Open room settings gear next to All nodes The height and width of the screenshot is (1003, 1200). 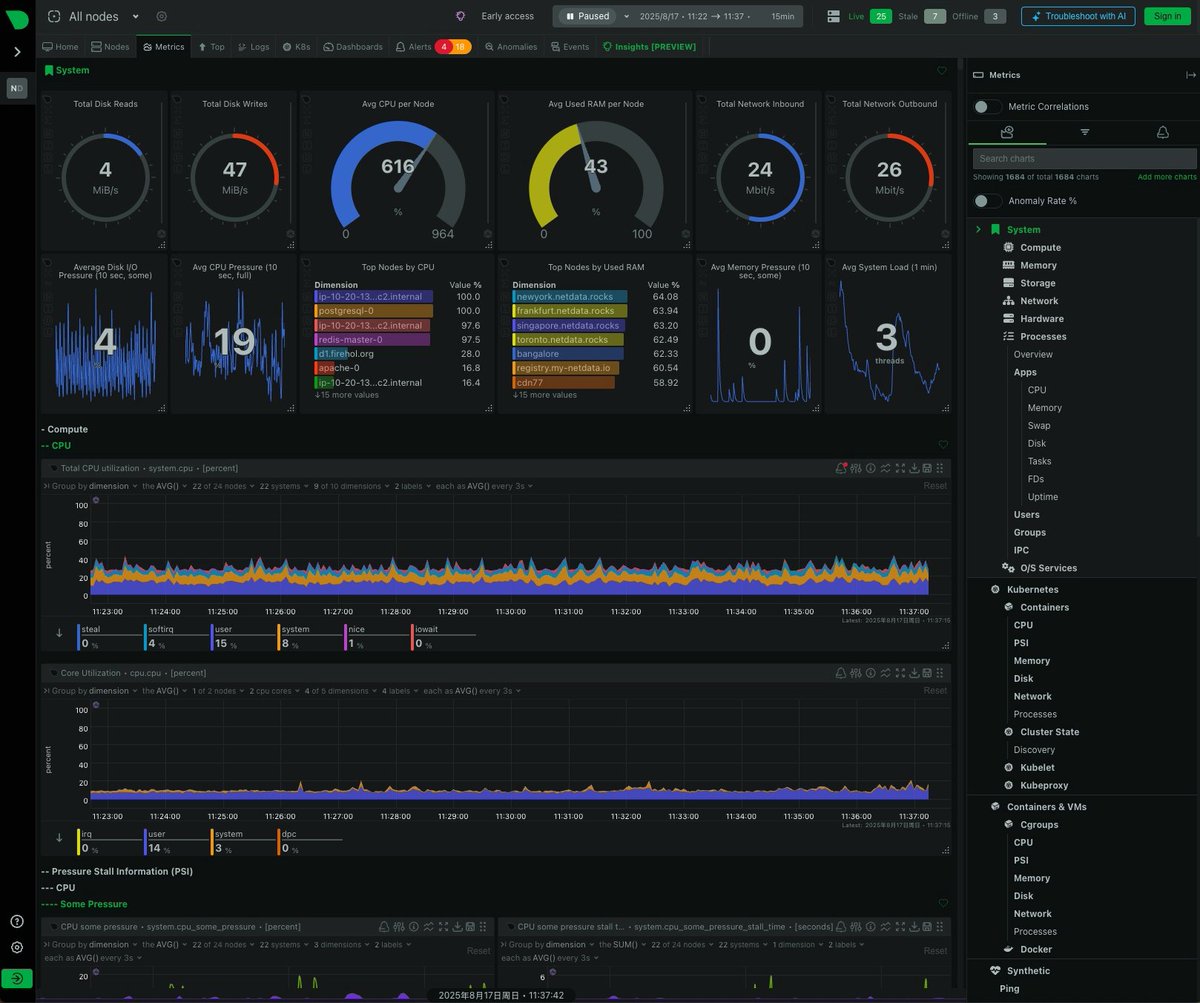[x=162, y=16]
